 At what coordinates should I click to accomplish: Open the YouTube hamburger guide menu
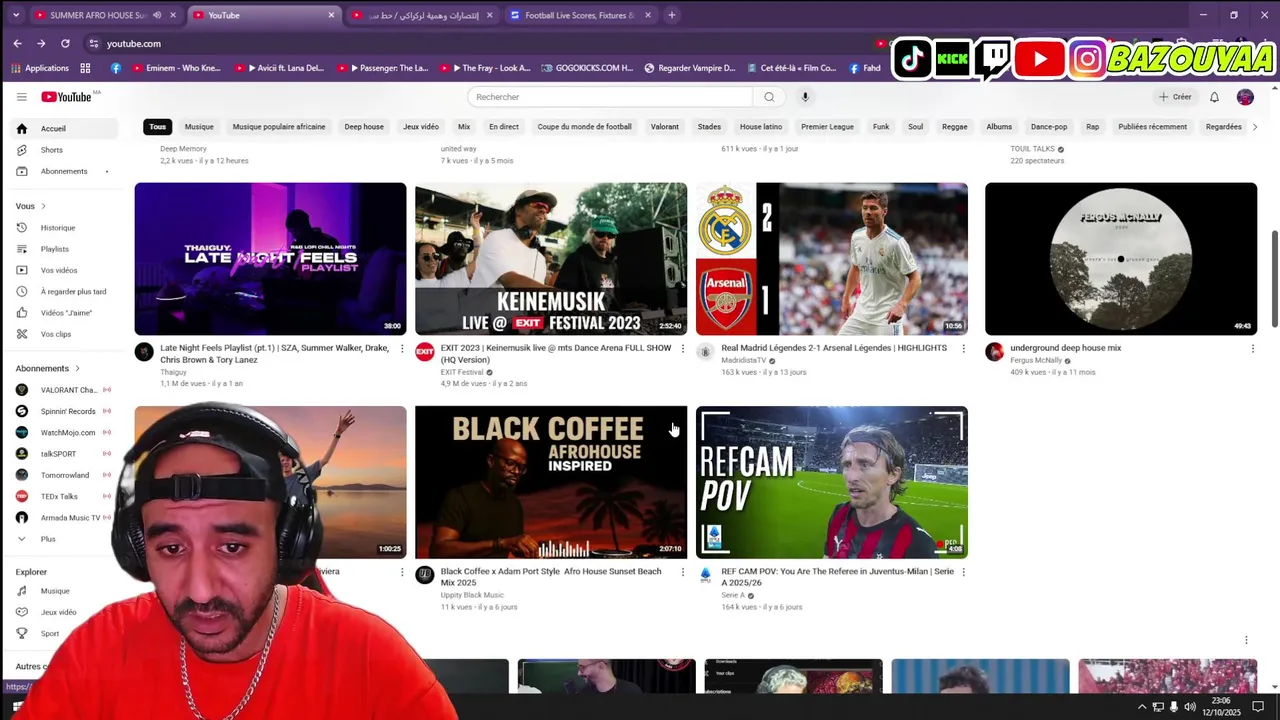(x=21, y=97)
